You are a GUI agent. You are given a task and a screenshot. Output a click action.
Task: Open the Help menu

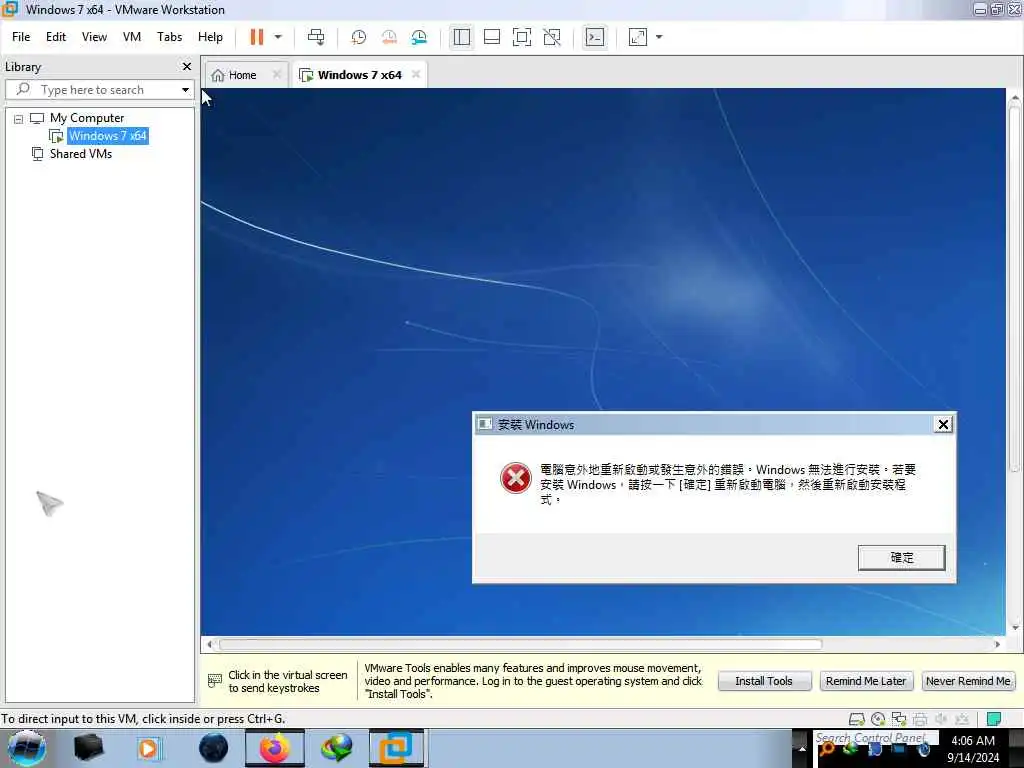click(x=210, y=37)
